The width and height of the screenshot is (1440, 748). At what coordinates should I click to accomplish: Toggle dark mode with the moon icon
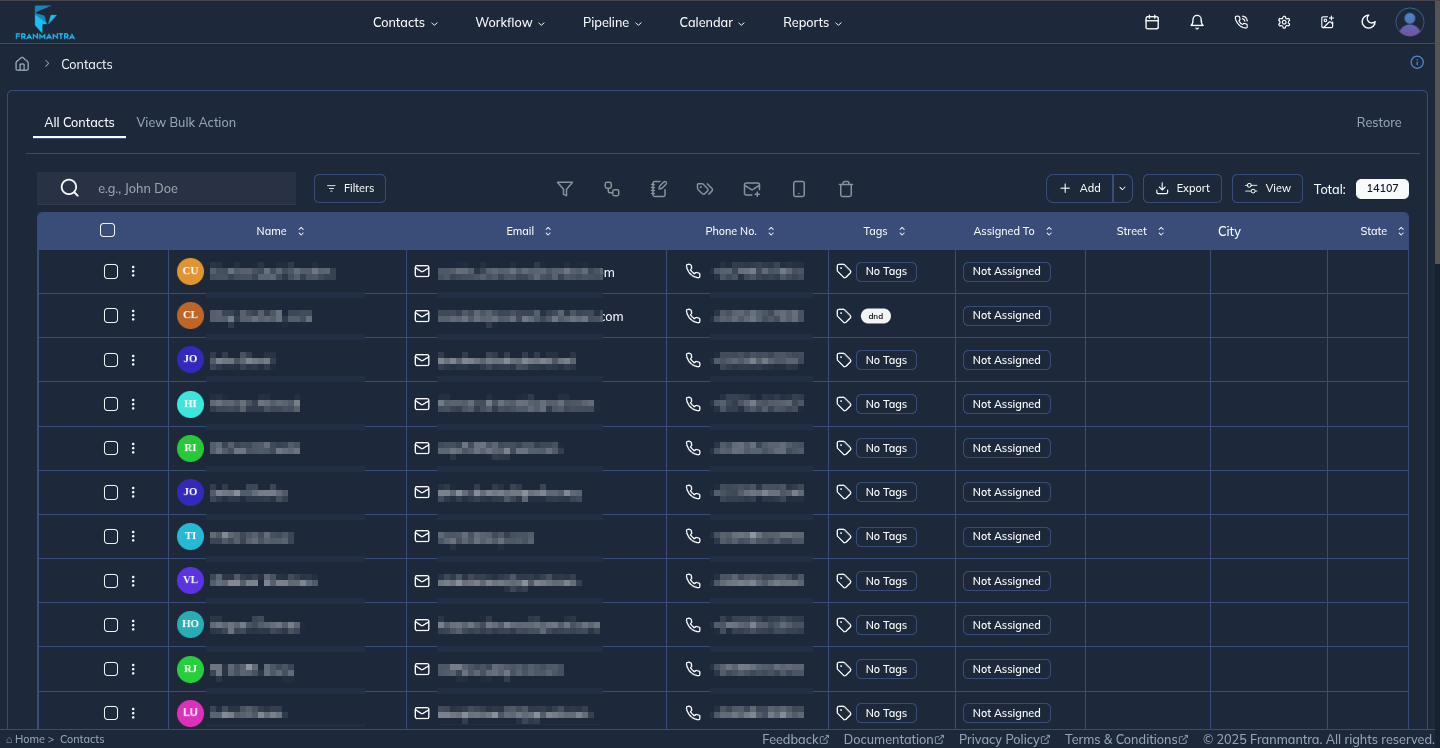1368,21
